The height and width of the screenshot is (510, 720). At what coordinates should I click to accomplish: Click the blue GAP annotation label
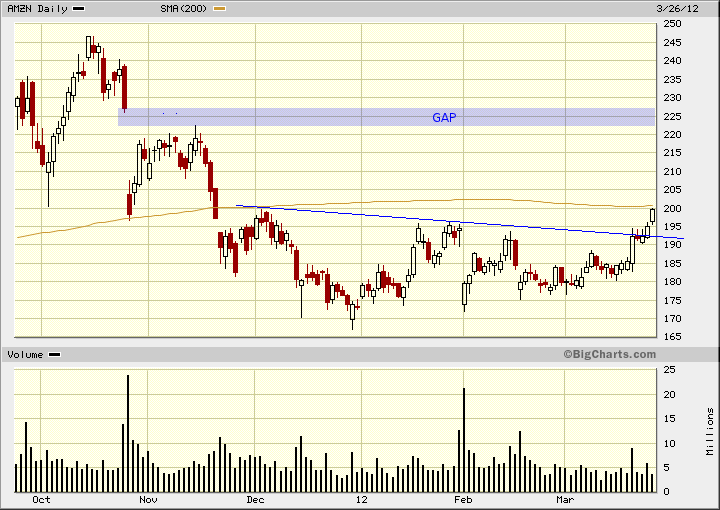pos(444,118)
